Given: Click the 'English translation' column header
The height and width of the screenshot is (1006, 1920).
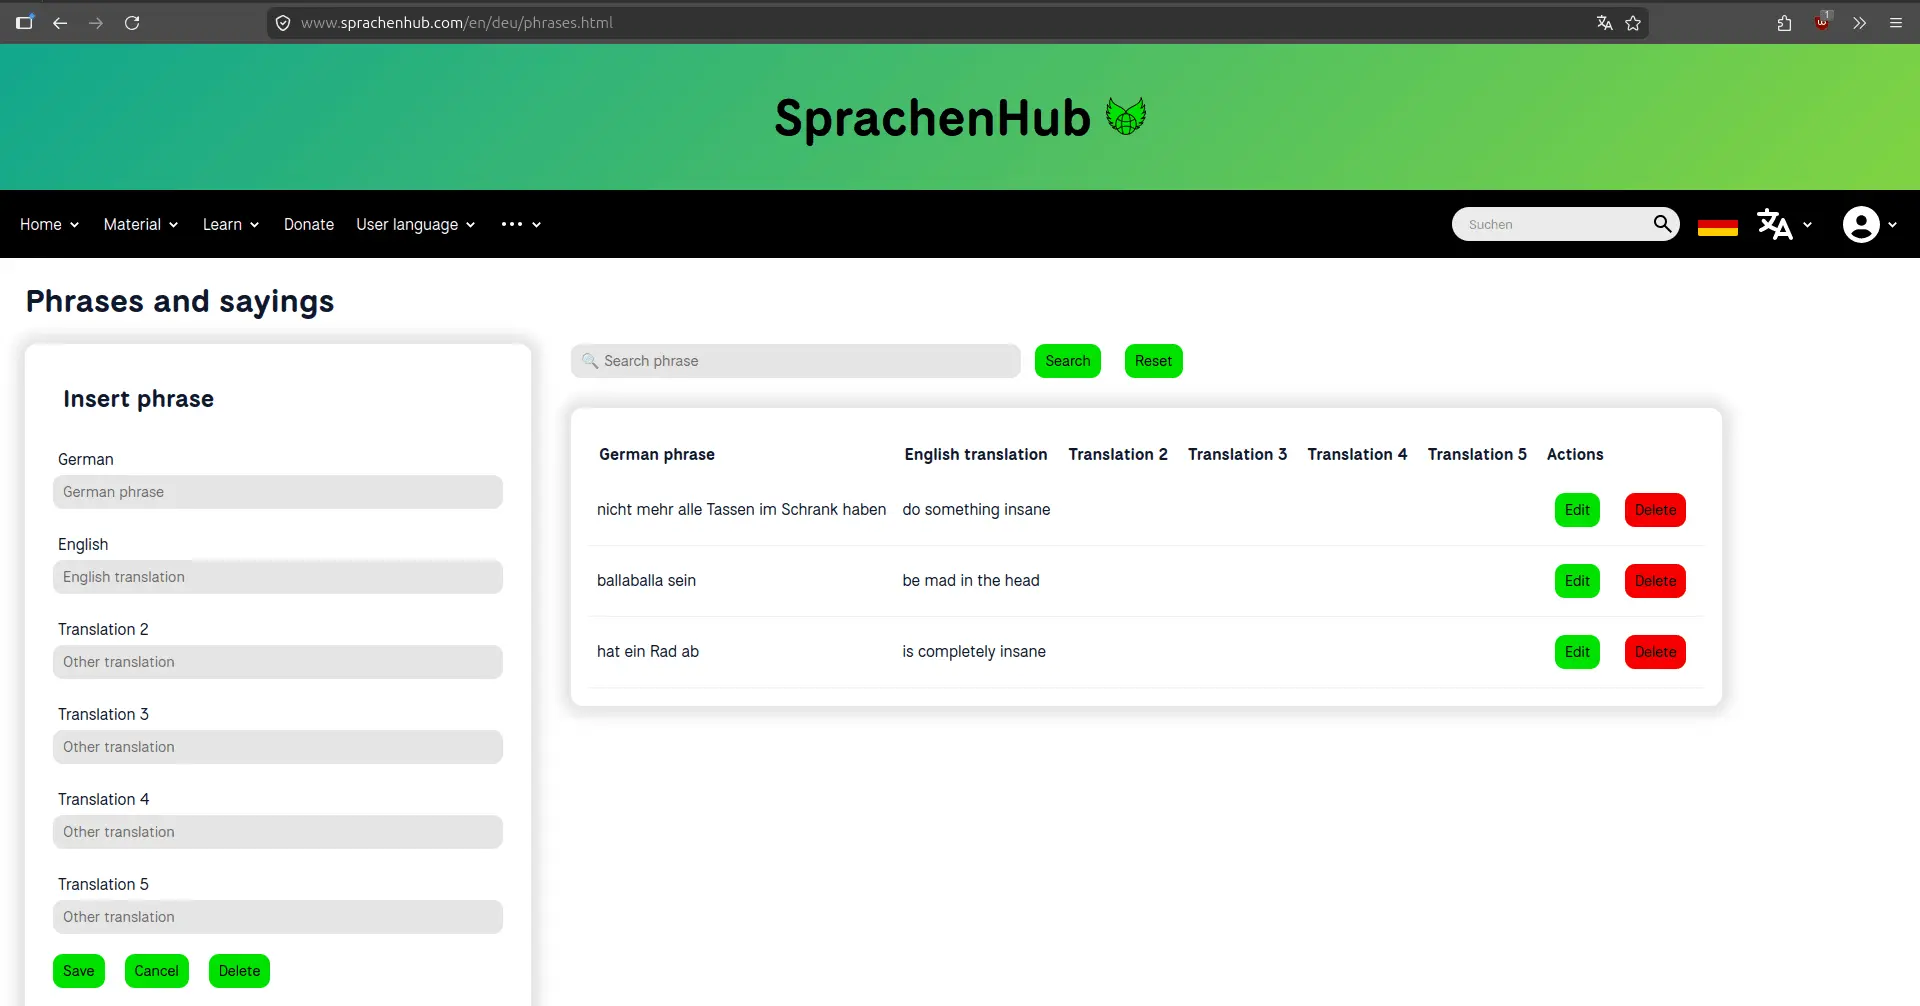Looking at the screenshot, I should (976, 455).
